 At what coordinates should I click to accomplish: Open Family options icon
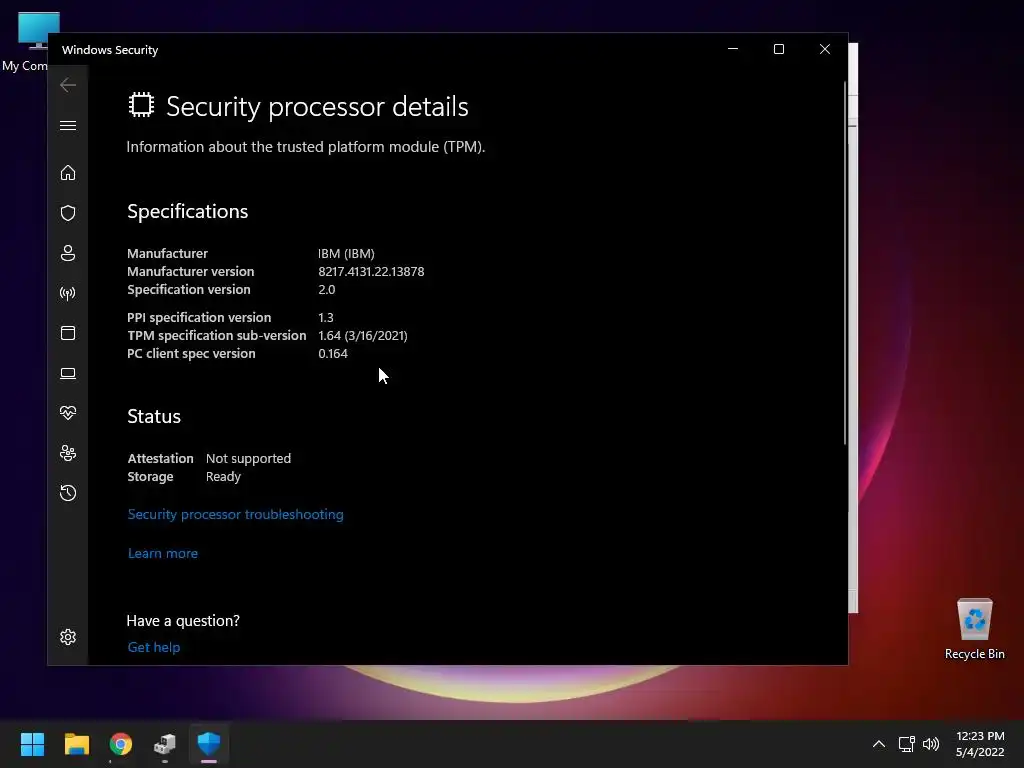[x=68, y=453]
